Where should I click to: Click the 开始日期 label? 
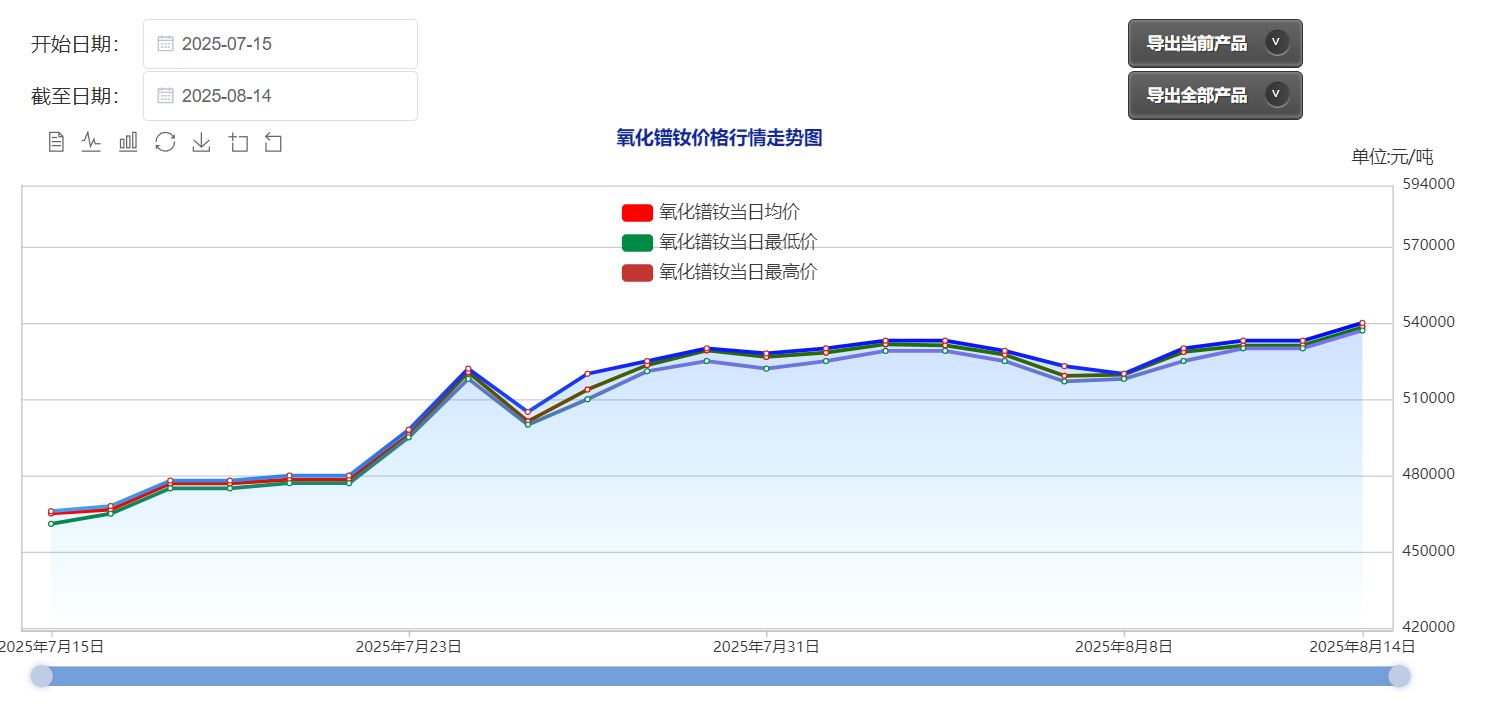tap(76, 44)
